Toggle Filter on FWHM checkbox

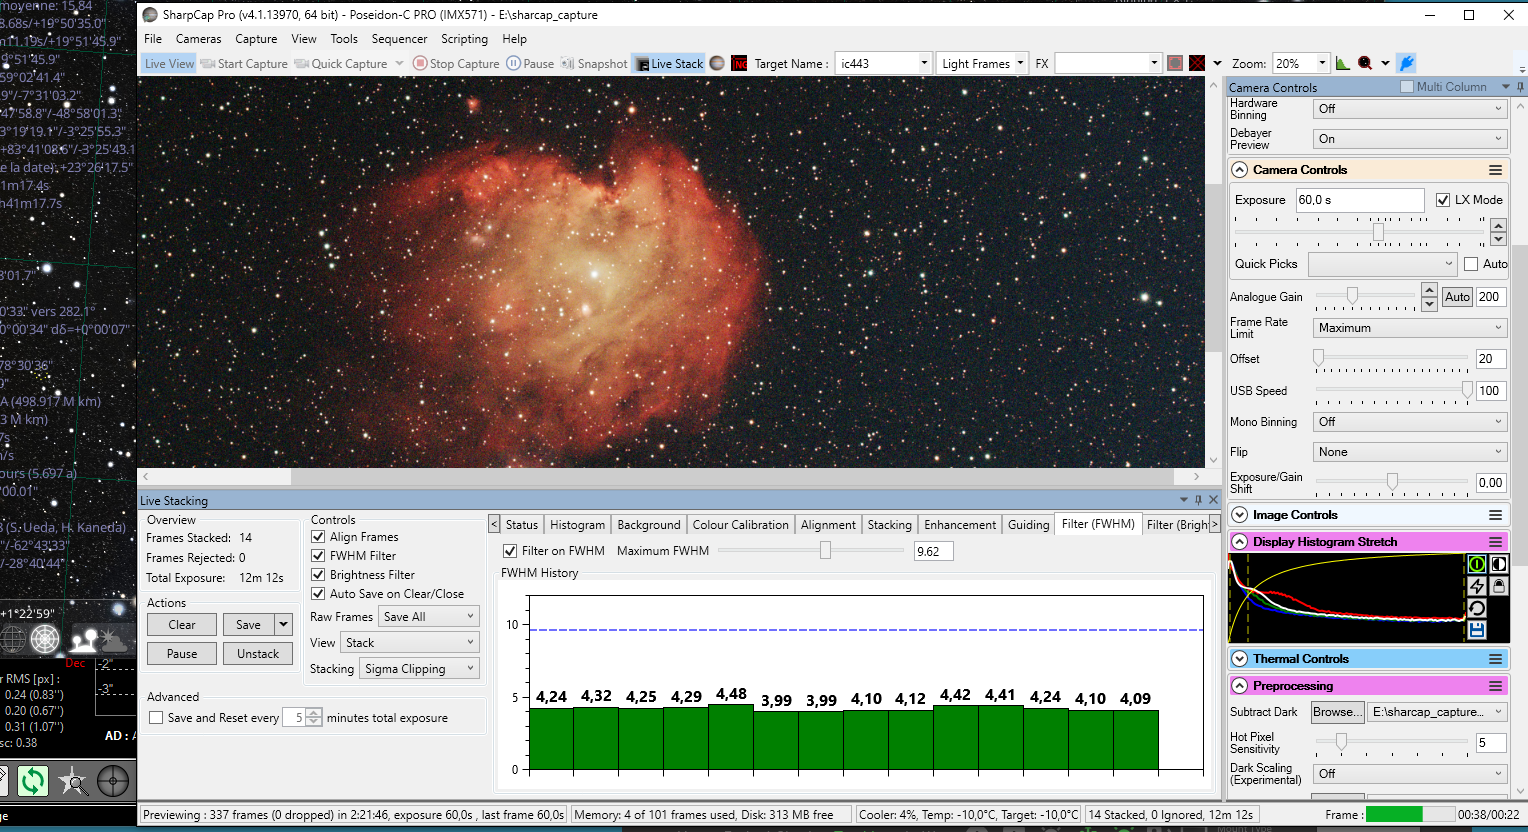[x=510, y=551]
